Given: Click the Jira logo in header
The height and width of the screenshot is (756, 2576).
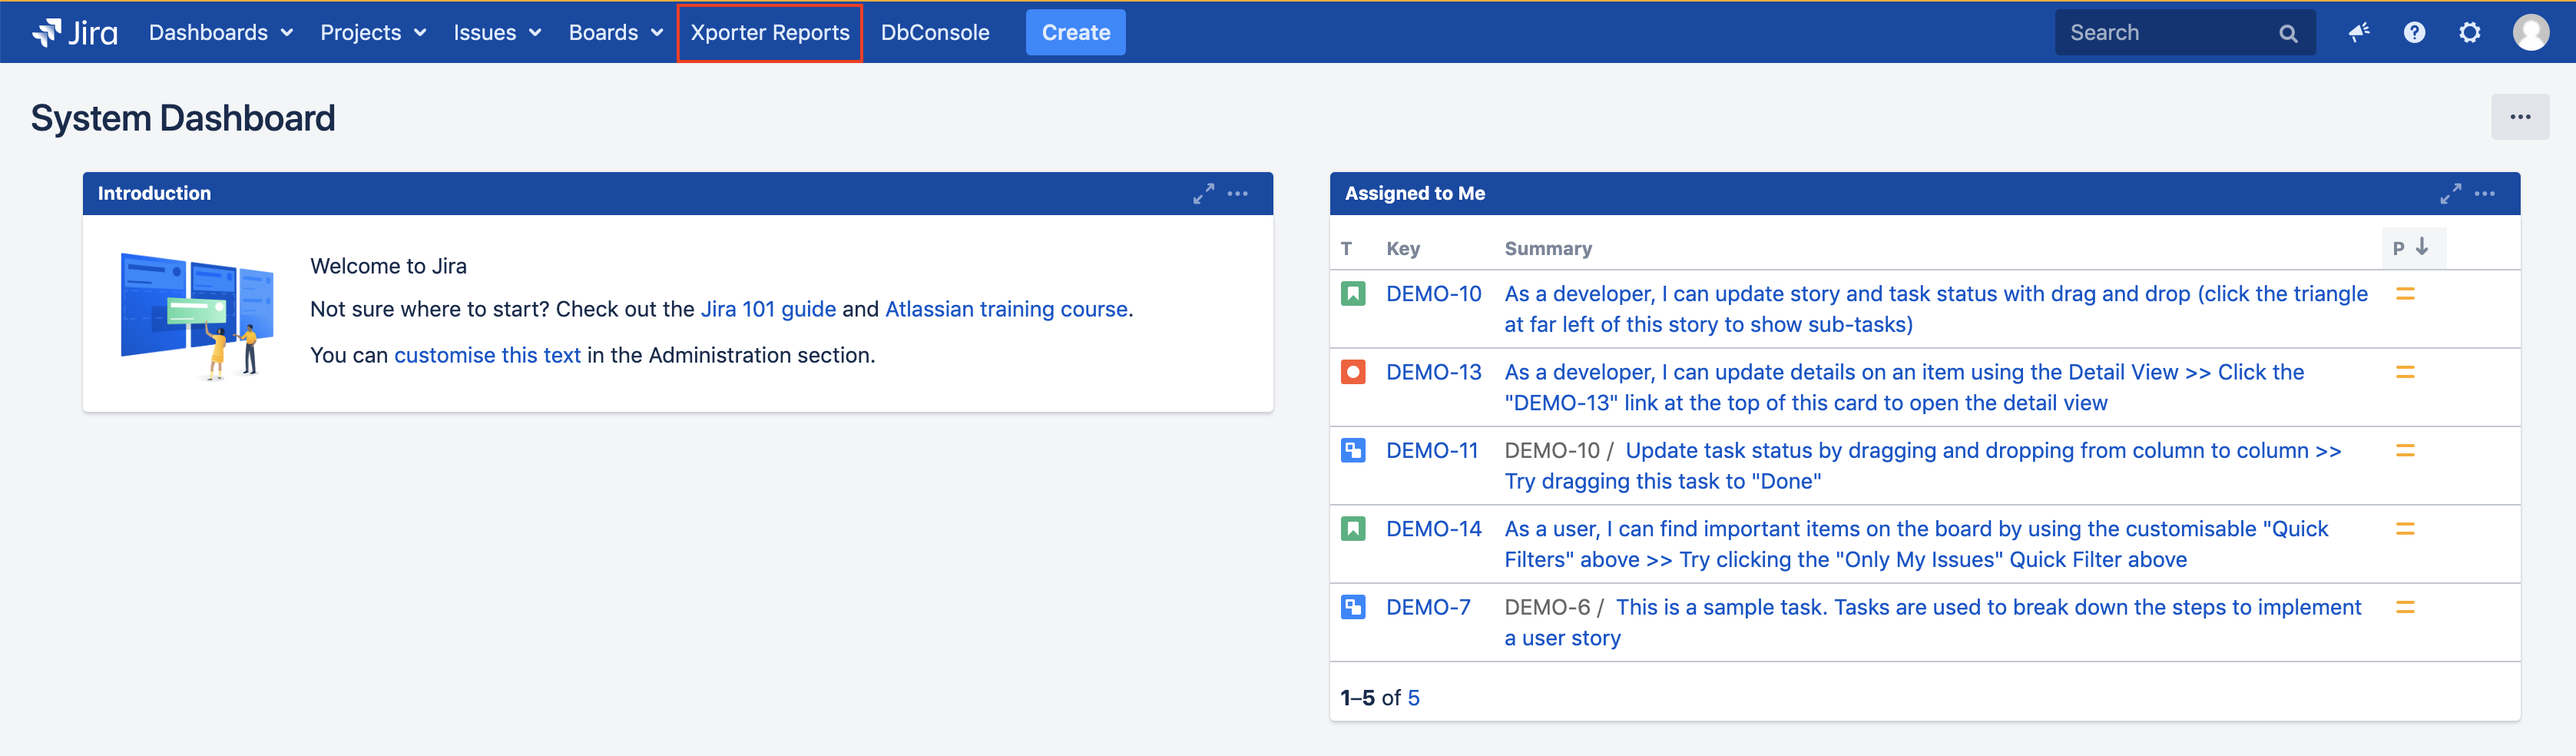Looking at the screenshot, I should [75, 33].
